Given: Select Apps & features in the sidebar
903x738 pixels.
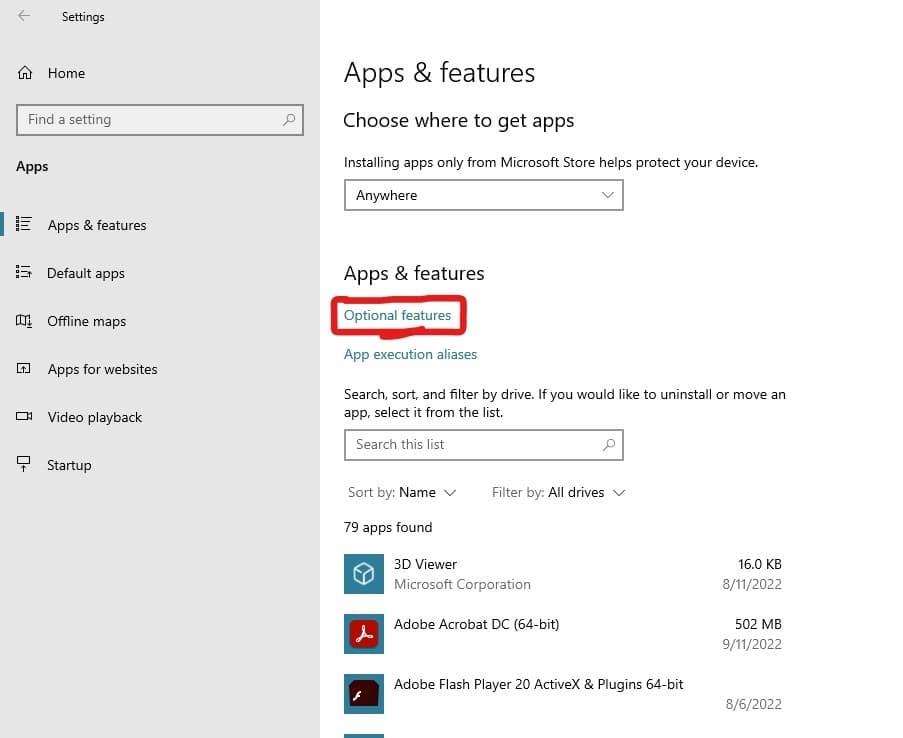Looking at the screenshot, I should tap(96, 224).
